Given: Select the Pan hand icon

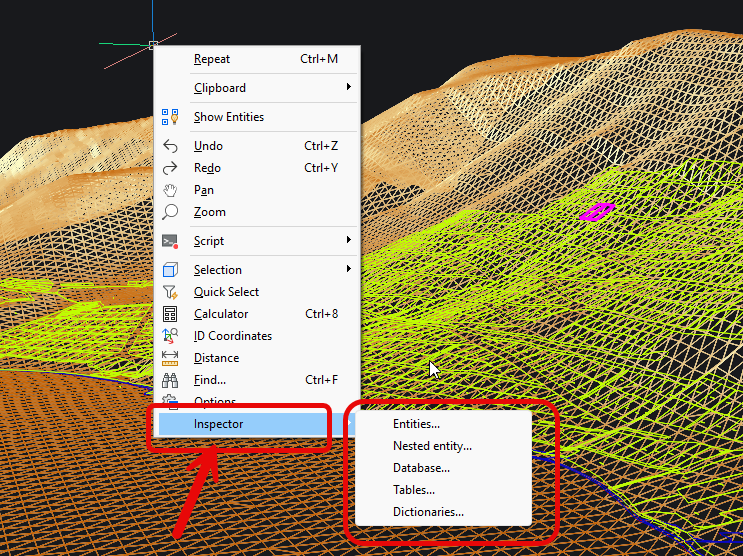Looking at the screenshot, I should (x=170, y=190).
